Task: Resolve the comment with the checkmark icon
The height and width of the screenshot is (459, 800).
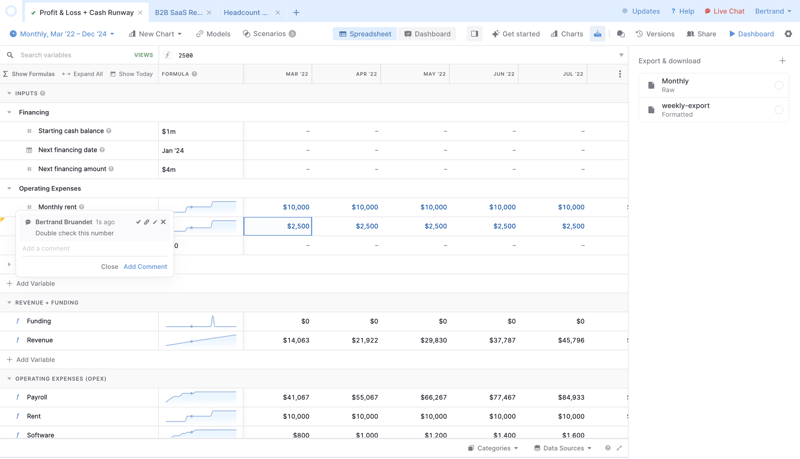Action: click(138, 222)
